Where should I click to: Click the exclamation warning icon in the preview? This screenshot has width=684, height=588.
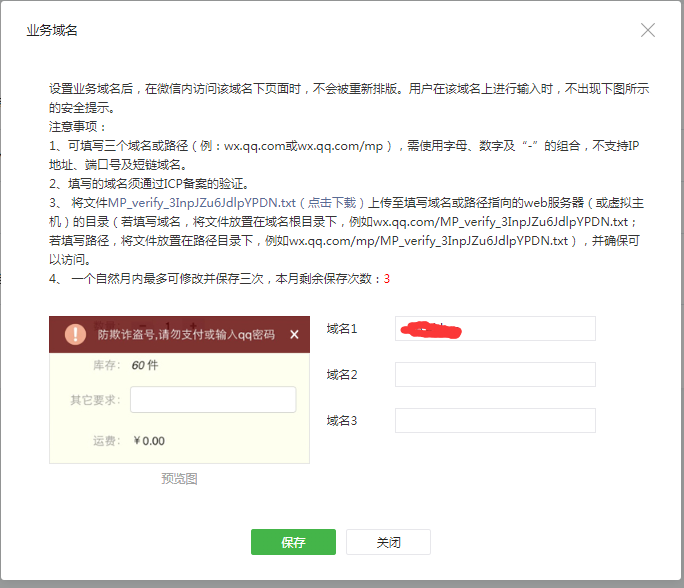[x=75, y=334]
